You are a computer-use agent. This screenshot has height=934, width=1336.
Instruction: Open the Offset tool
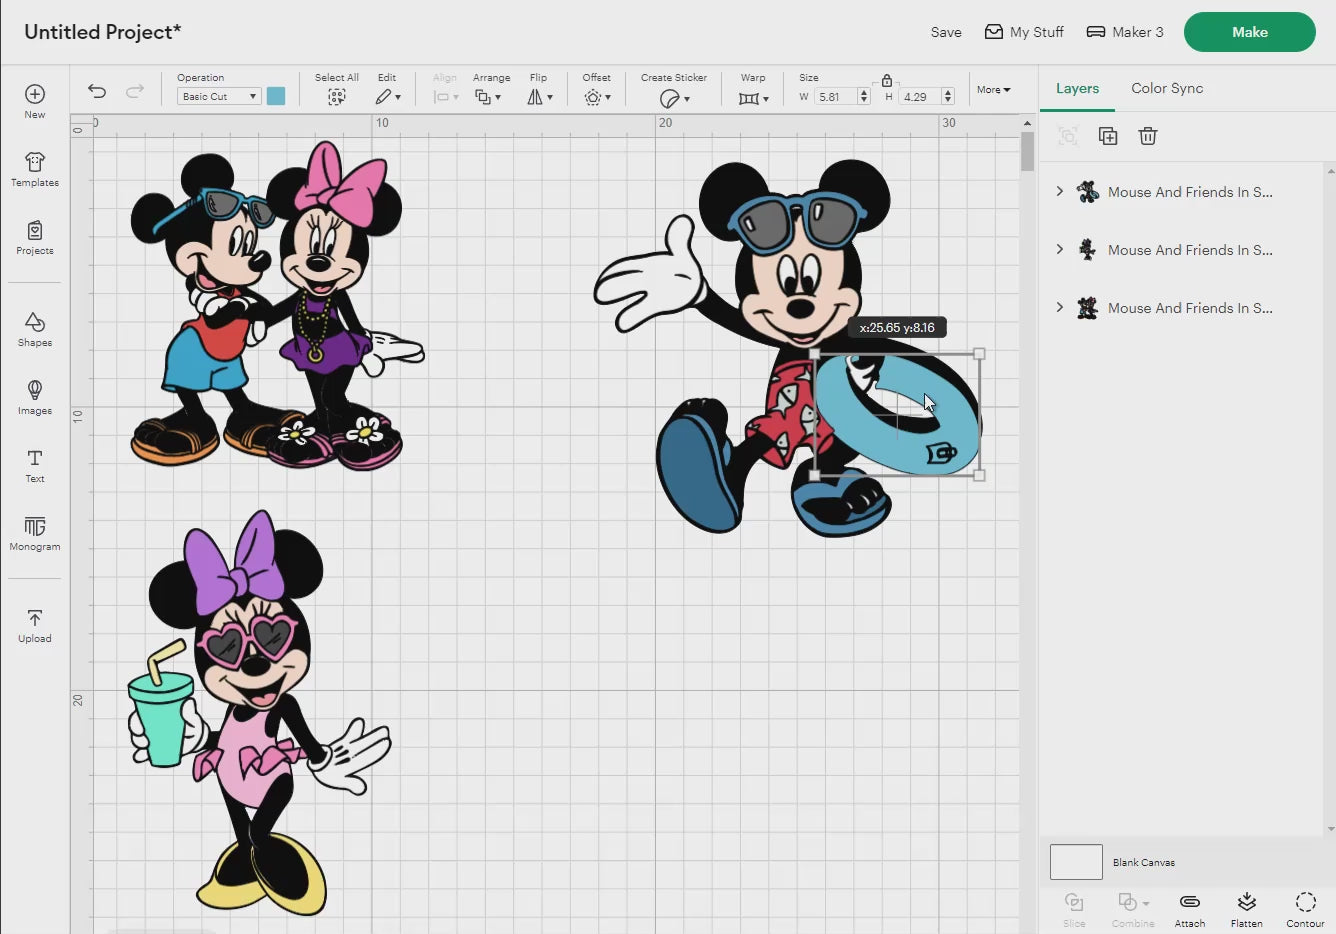[597, 97]
